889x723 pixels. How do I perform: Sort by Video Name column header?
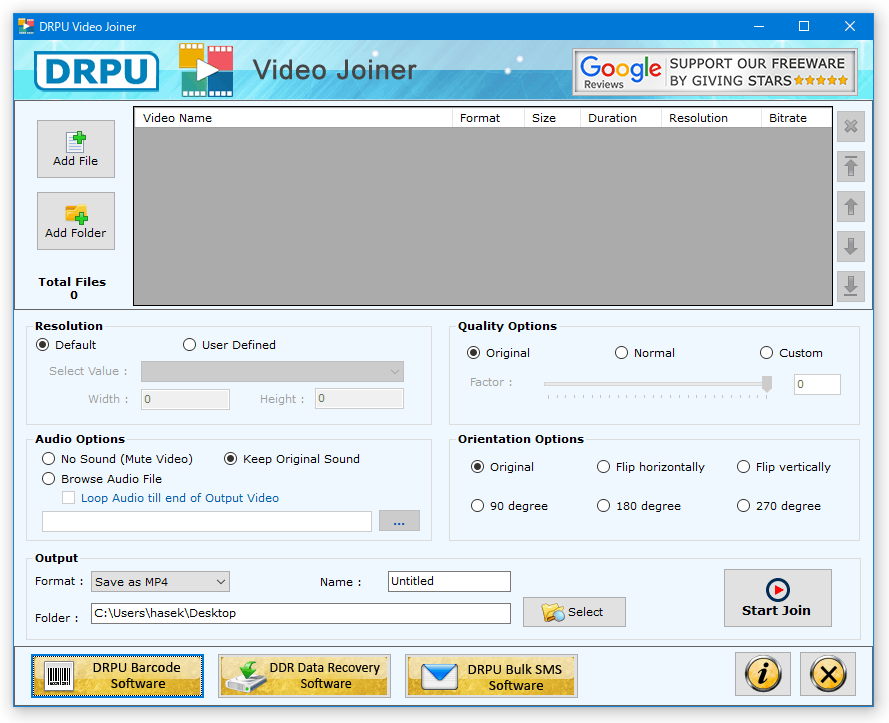click(x=293, y=118)
